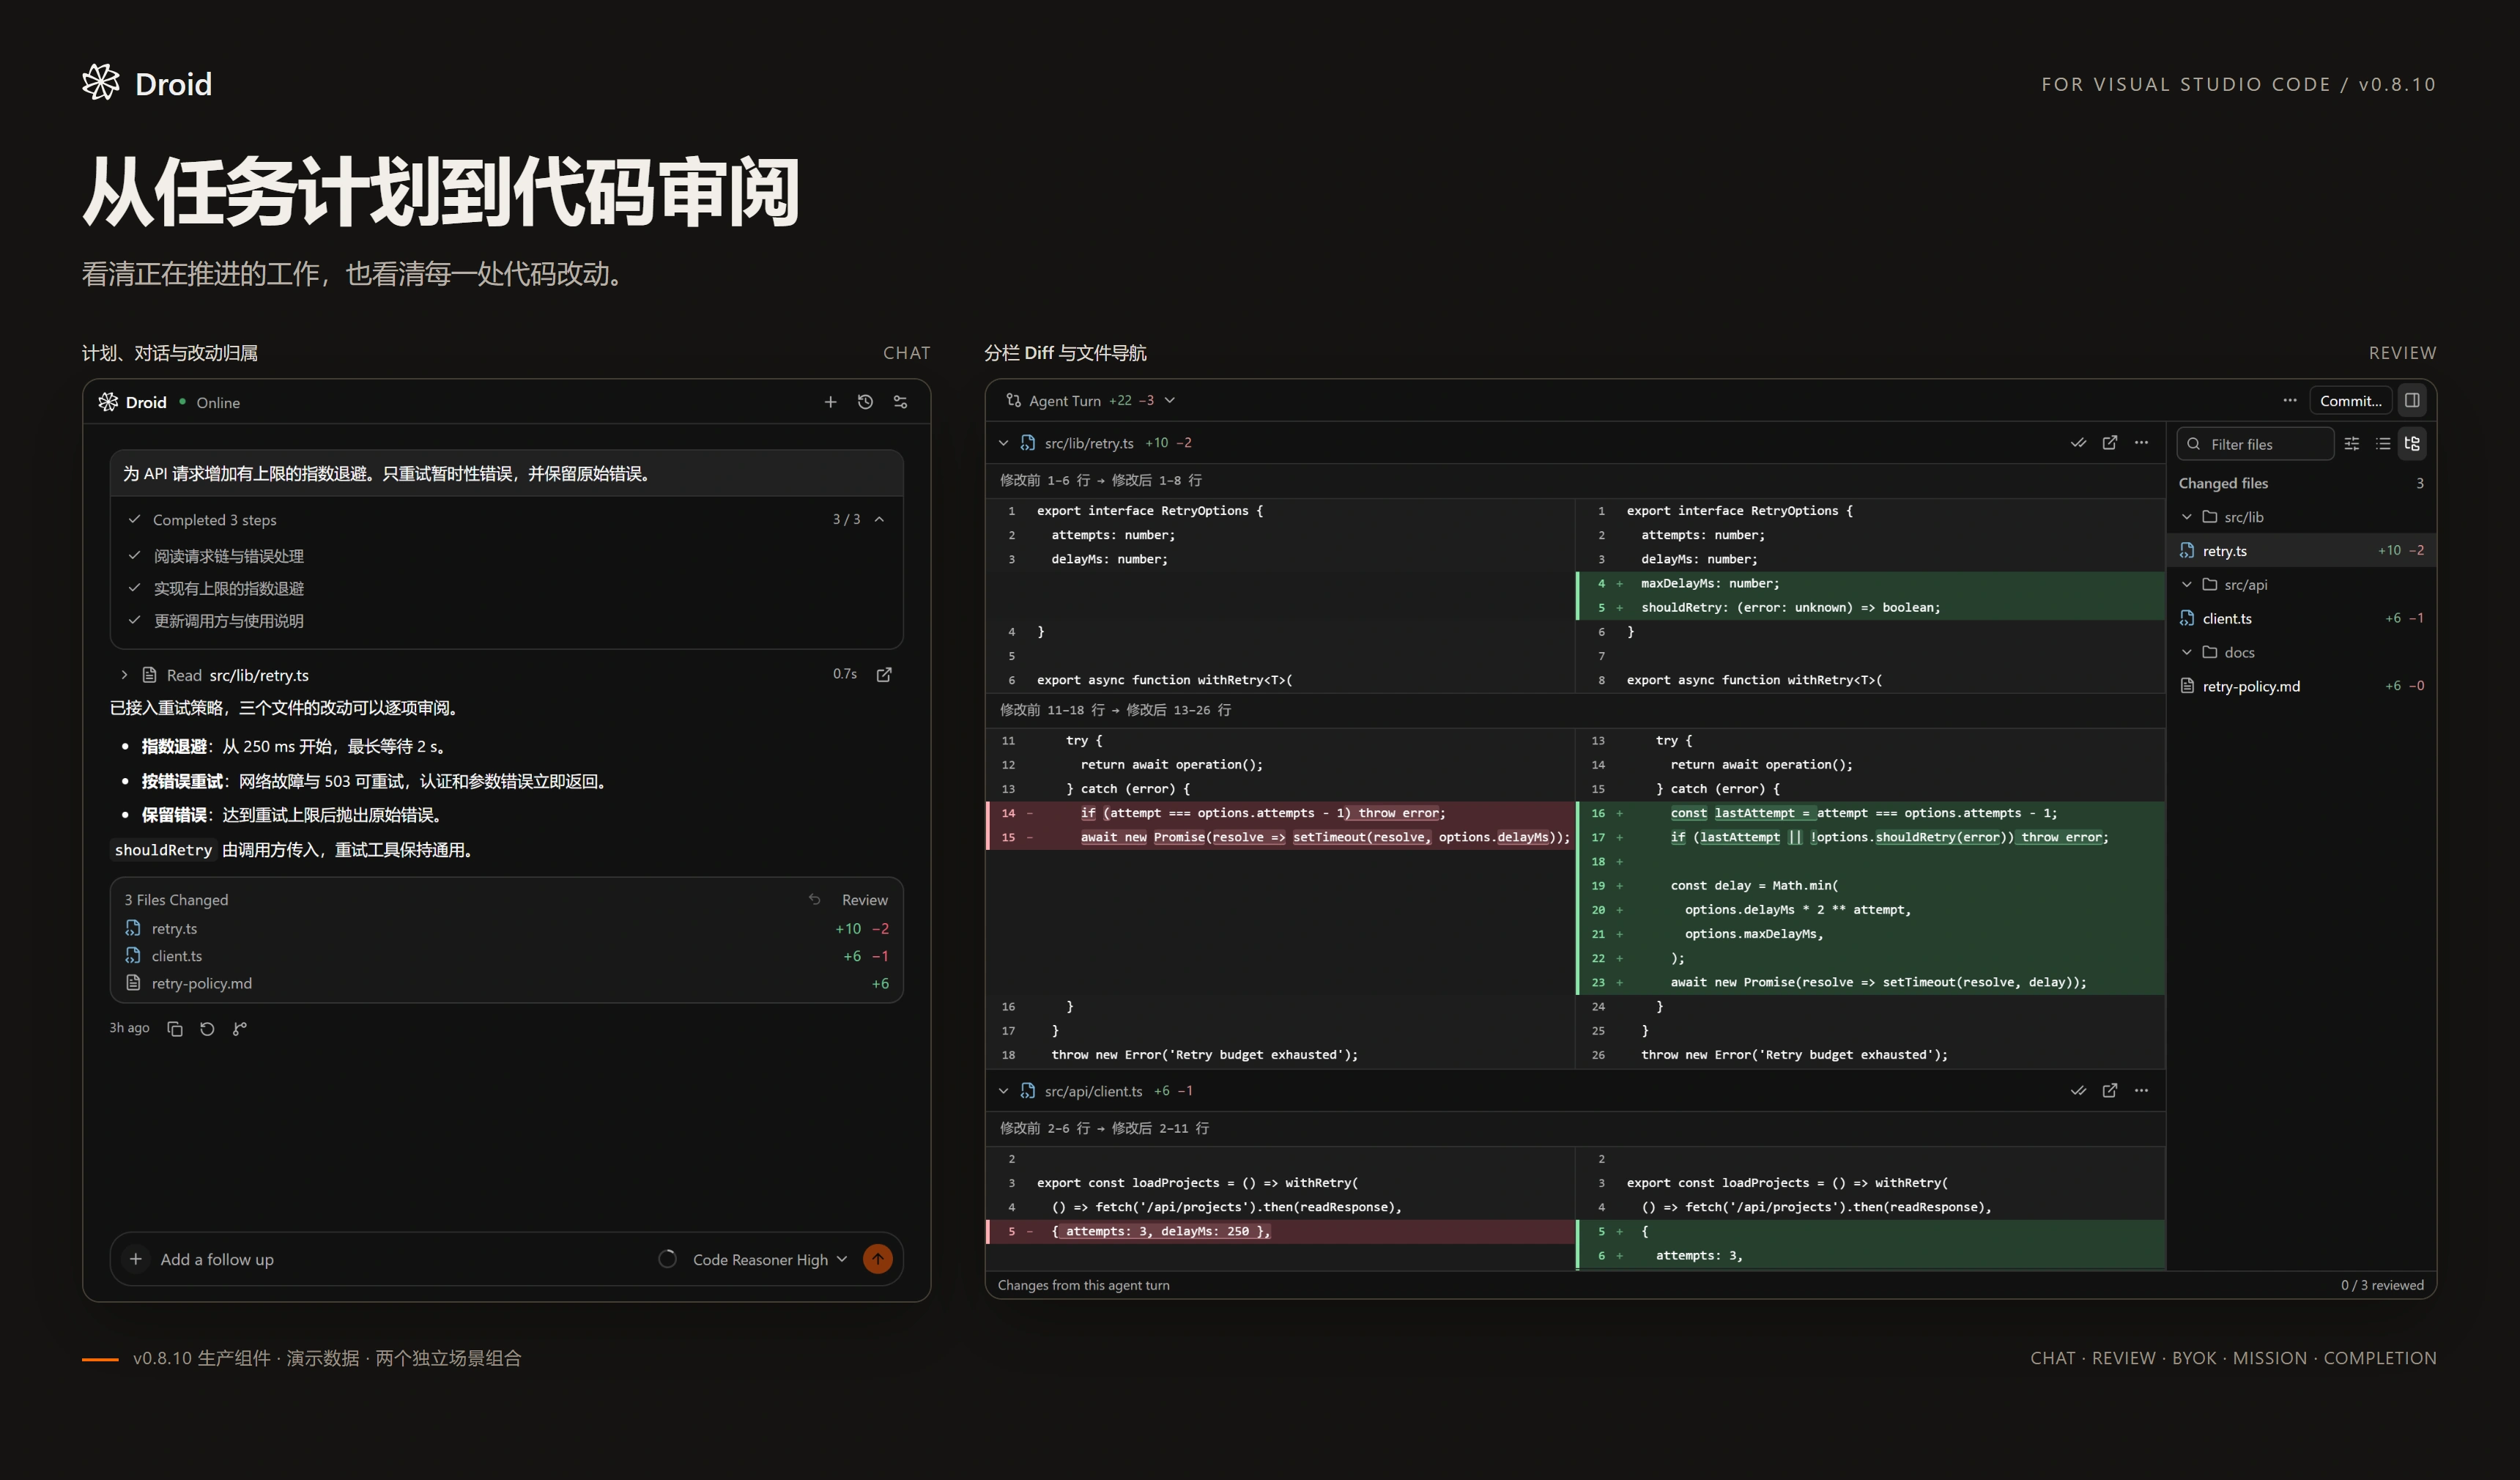Open chat settings sliders icon

pos(900,402)
